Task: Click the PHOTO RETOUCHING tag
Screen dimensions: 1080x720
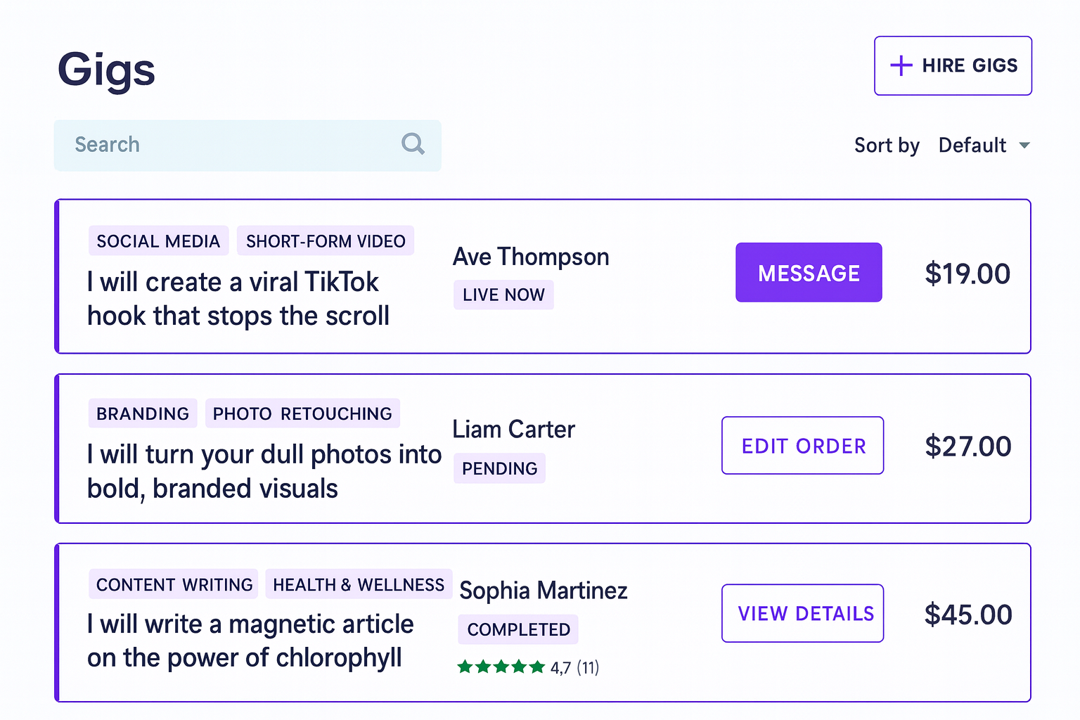Action: coord(302,413)
